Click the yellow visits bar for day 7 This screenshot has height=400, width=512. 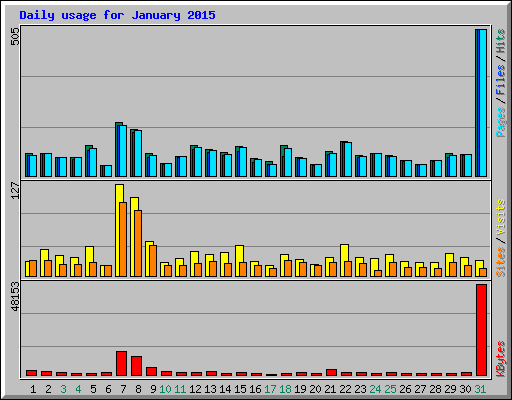click(x=119, y=230)
